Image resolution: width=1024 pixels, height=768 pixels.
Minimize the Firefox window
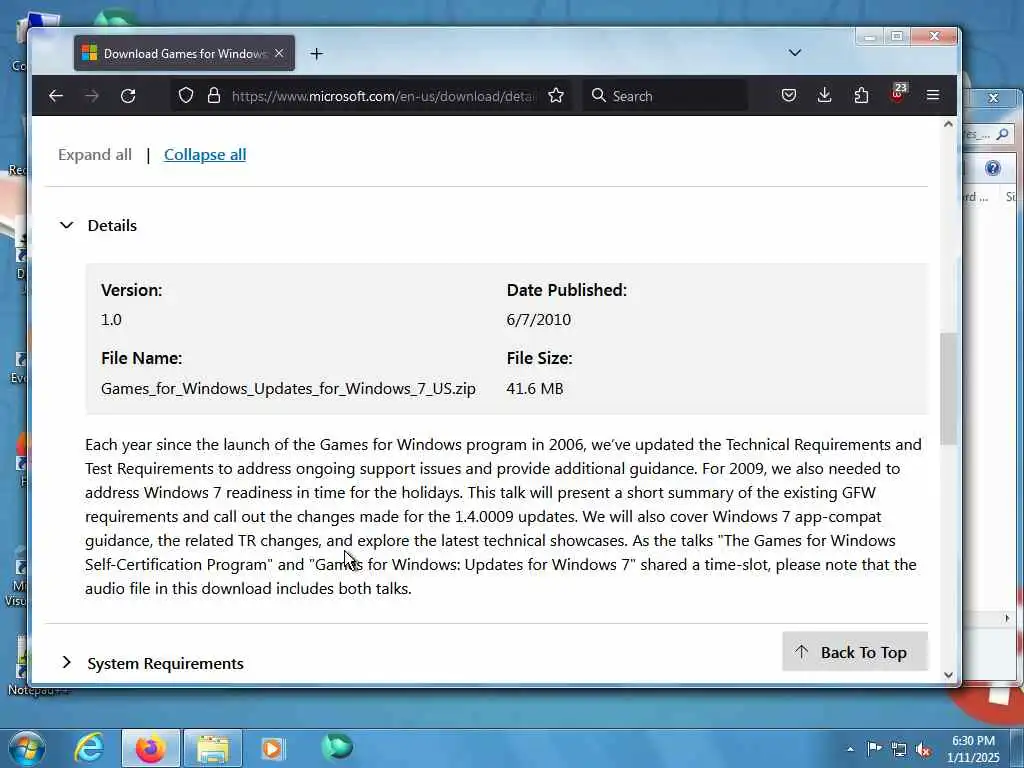[x=869, y=37]
